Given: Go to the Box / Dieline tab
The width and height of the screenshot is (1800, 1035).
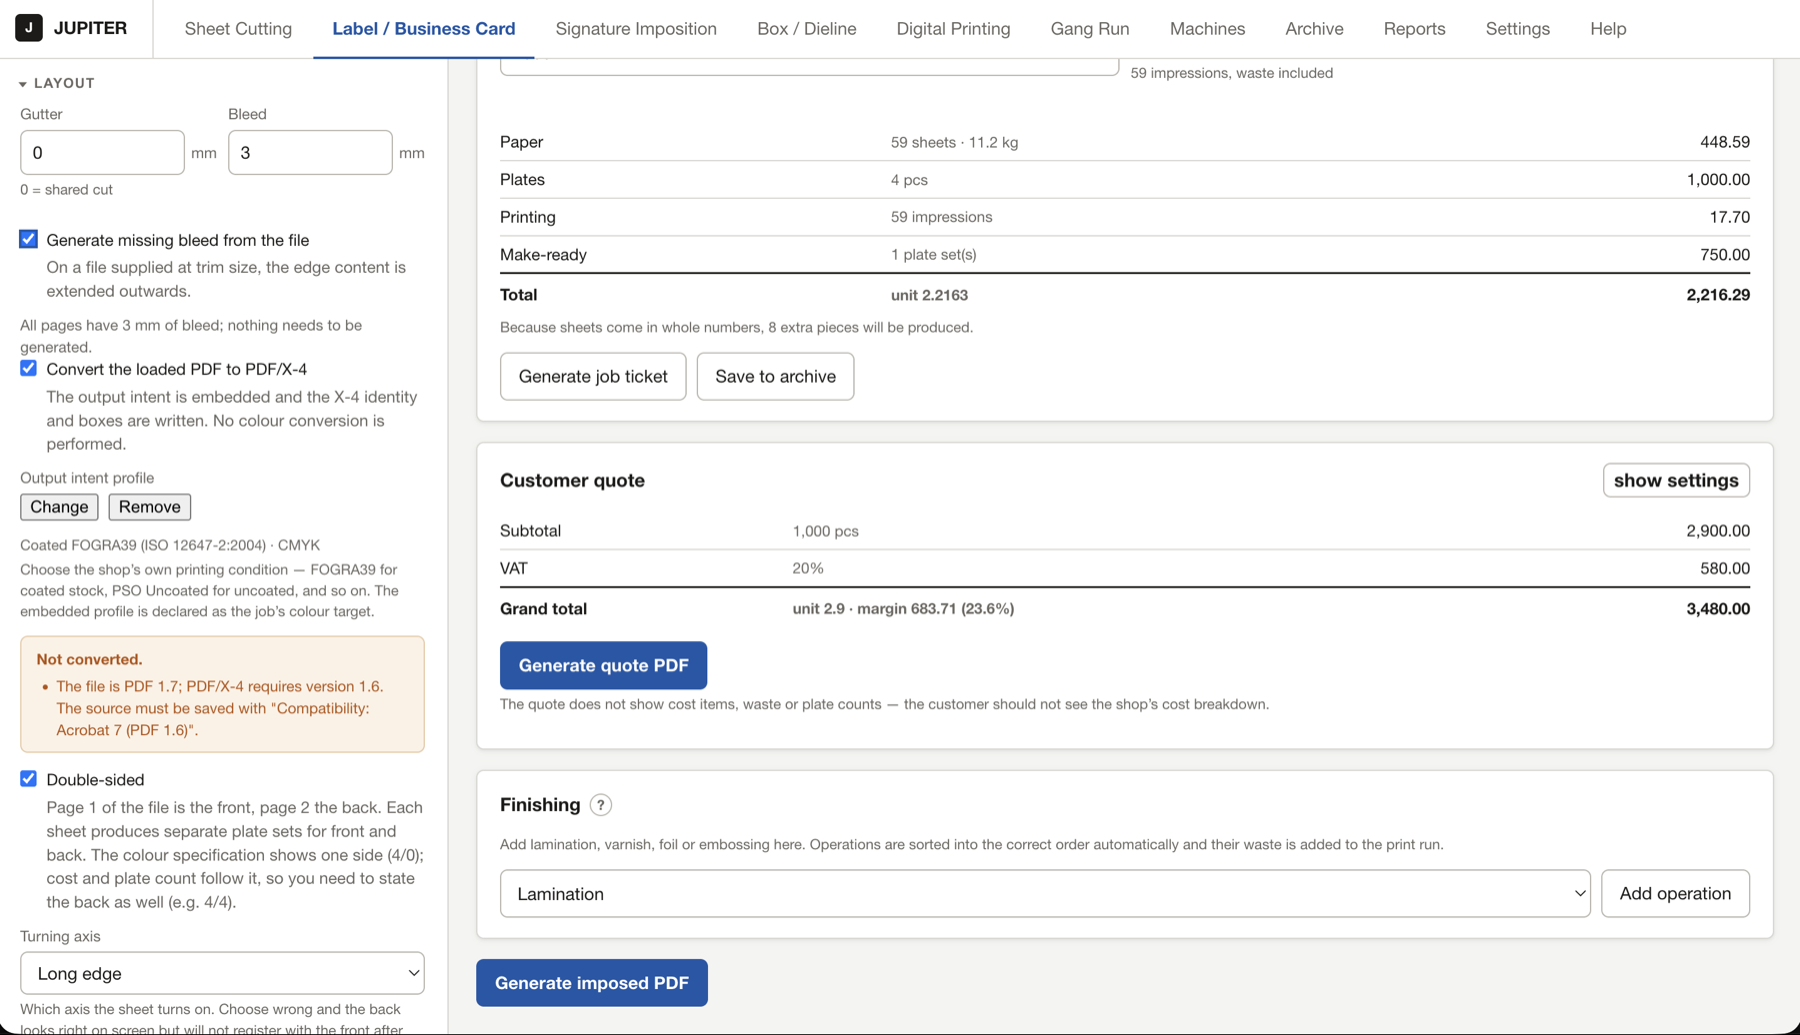Looking at the screenshot, I should point(807,29).
